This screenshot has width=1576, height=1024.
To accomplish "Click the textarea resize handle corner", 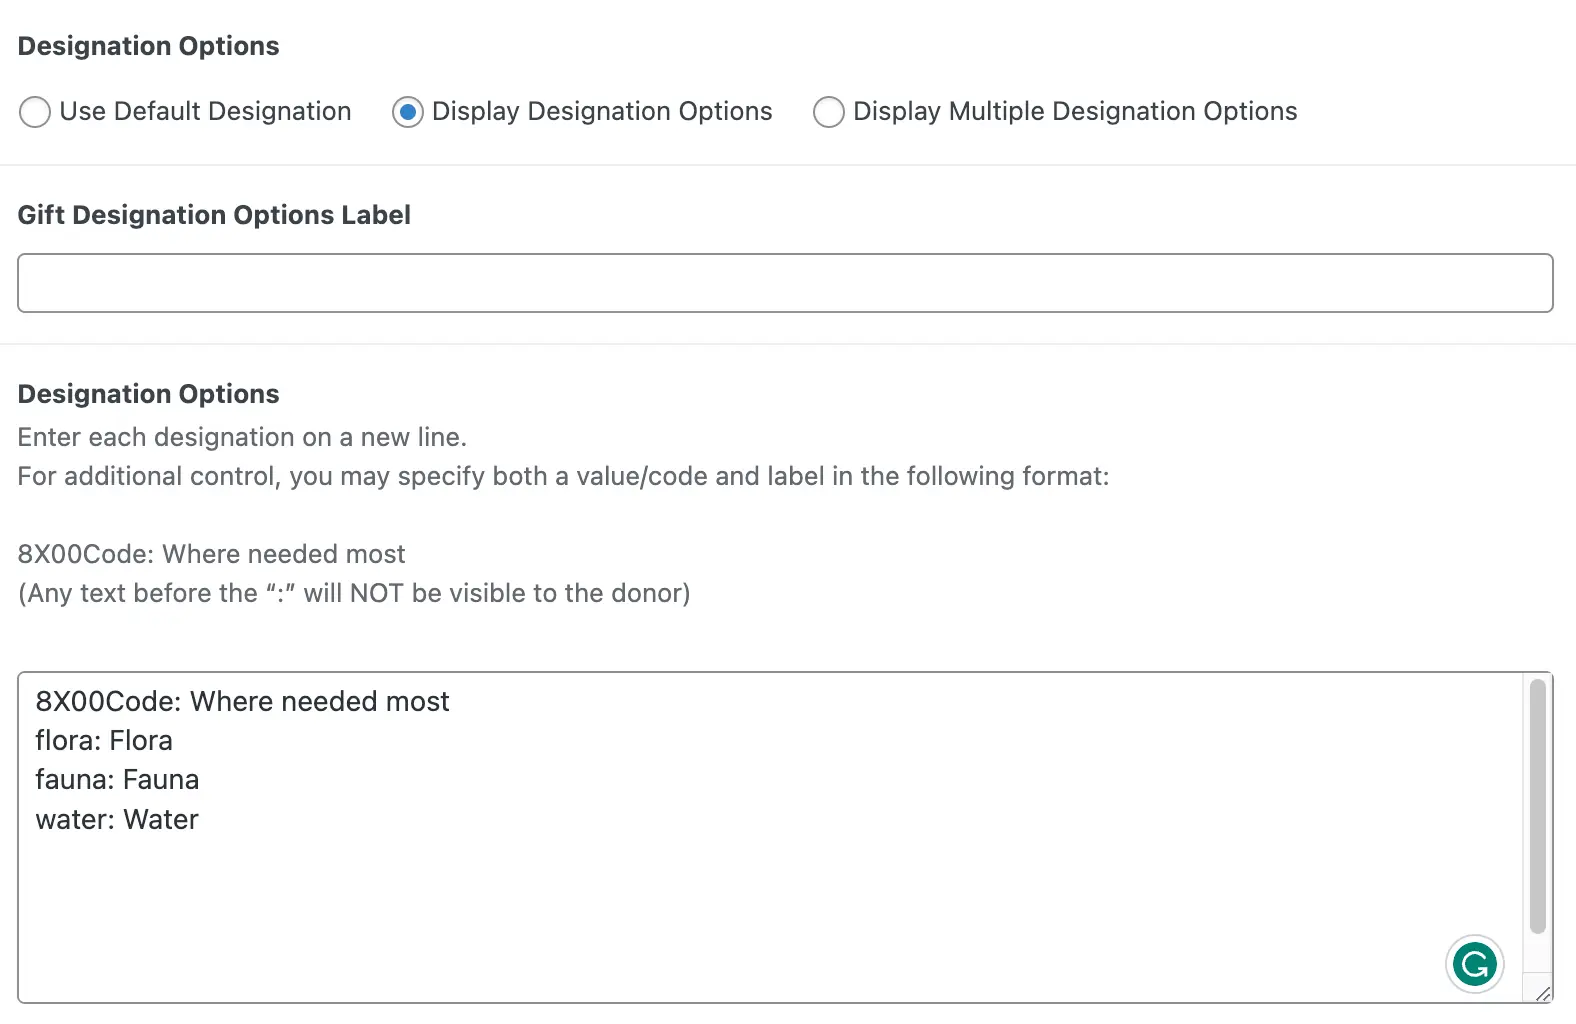I will click(1543, 993).
